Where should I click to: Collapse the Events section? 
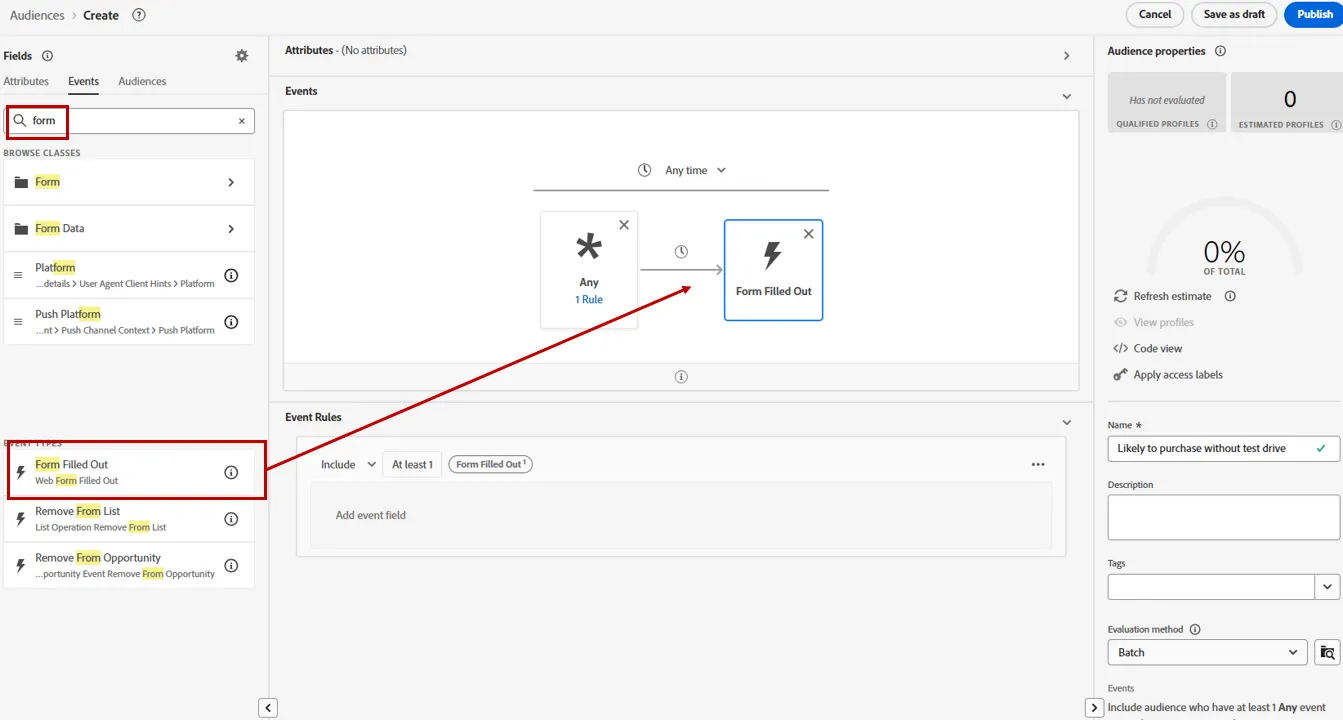pyautogui.click(x=1067, y=96)
